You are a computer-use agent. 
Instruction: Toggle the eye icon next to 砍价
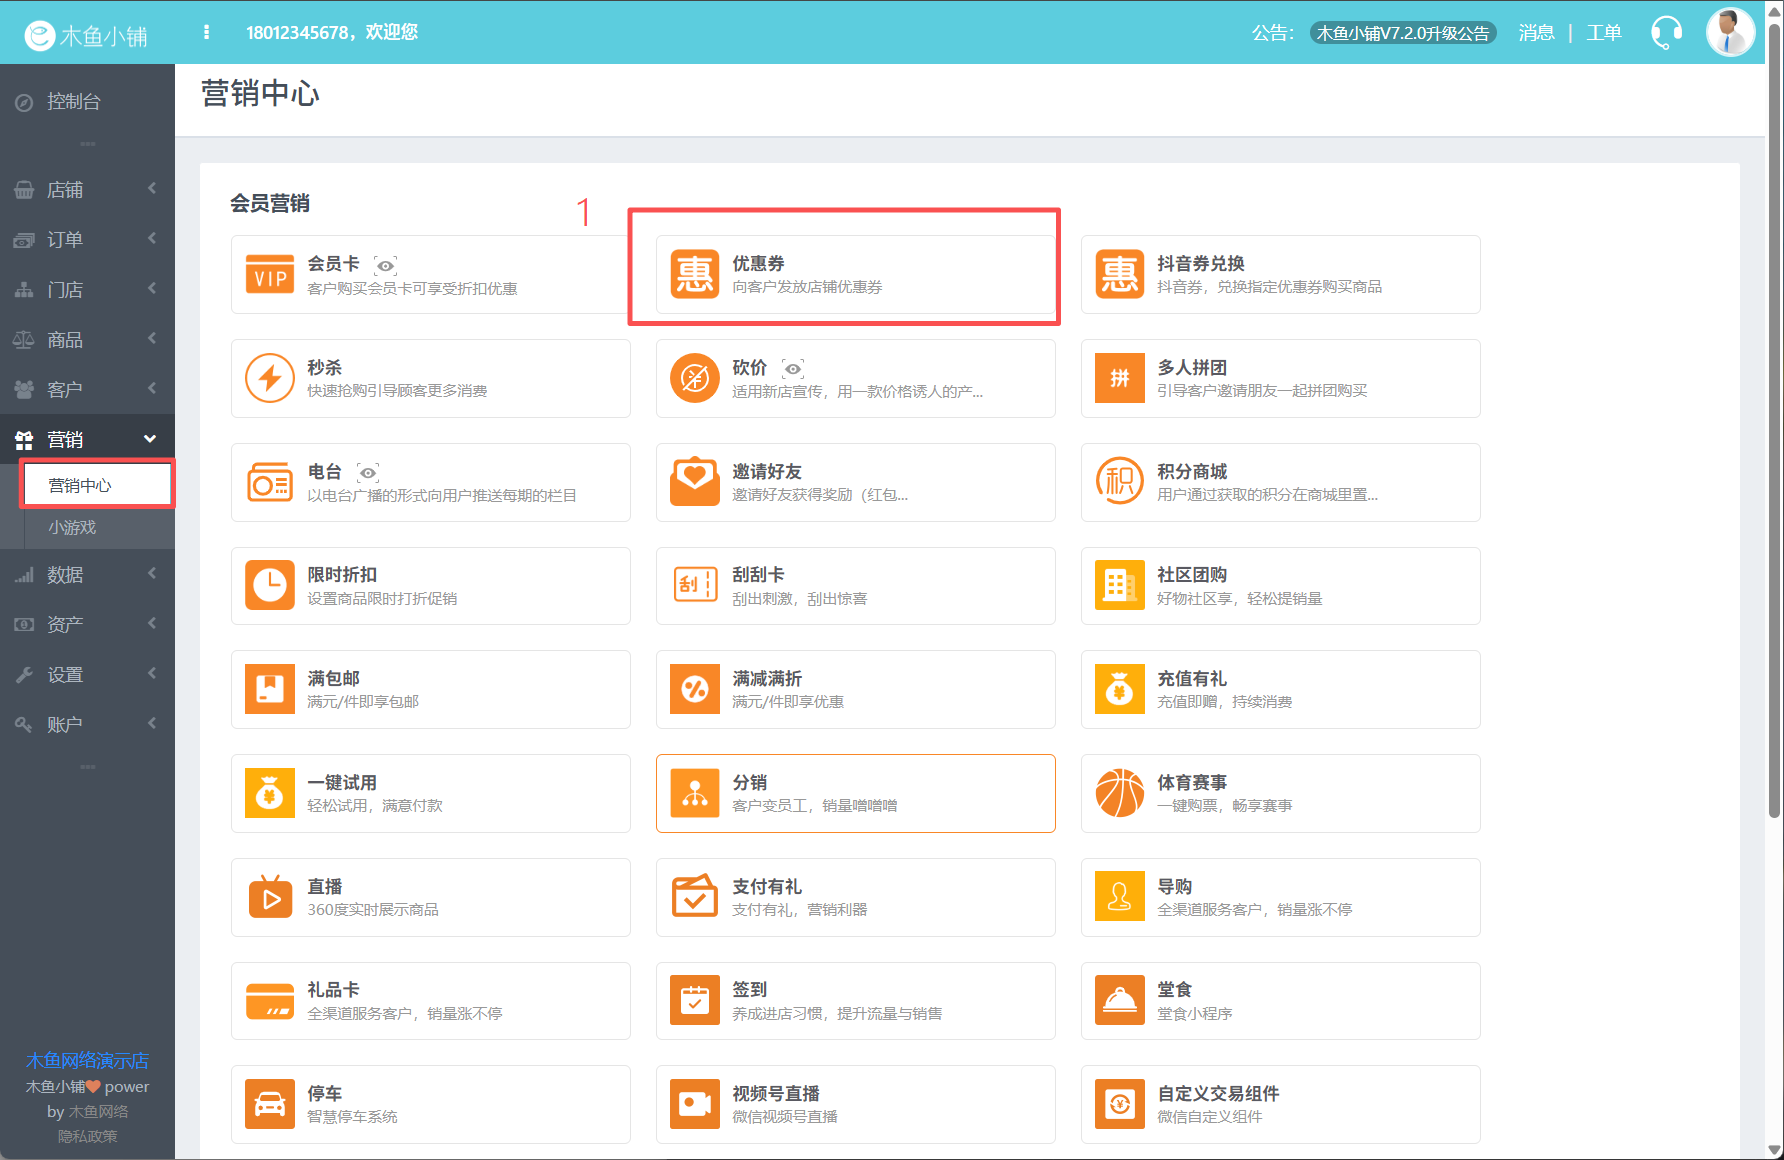(793, 369)
